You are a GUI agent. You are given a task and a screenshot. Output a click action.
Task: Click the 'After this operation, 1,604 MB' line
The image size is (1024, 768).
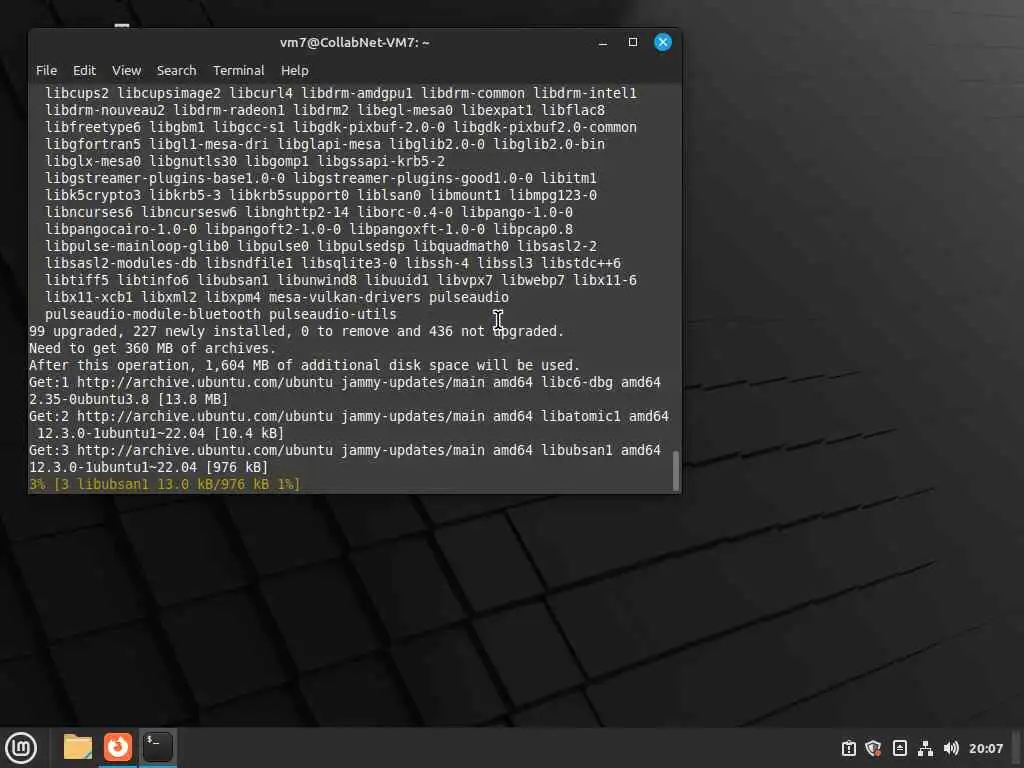(x=304, y=365)
